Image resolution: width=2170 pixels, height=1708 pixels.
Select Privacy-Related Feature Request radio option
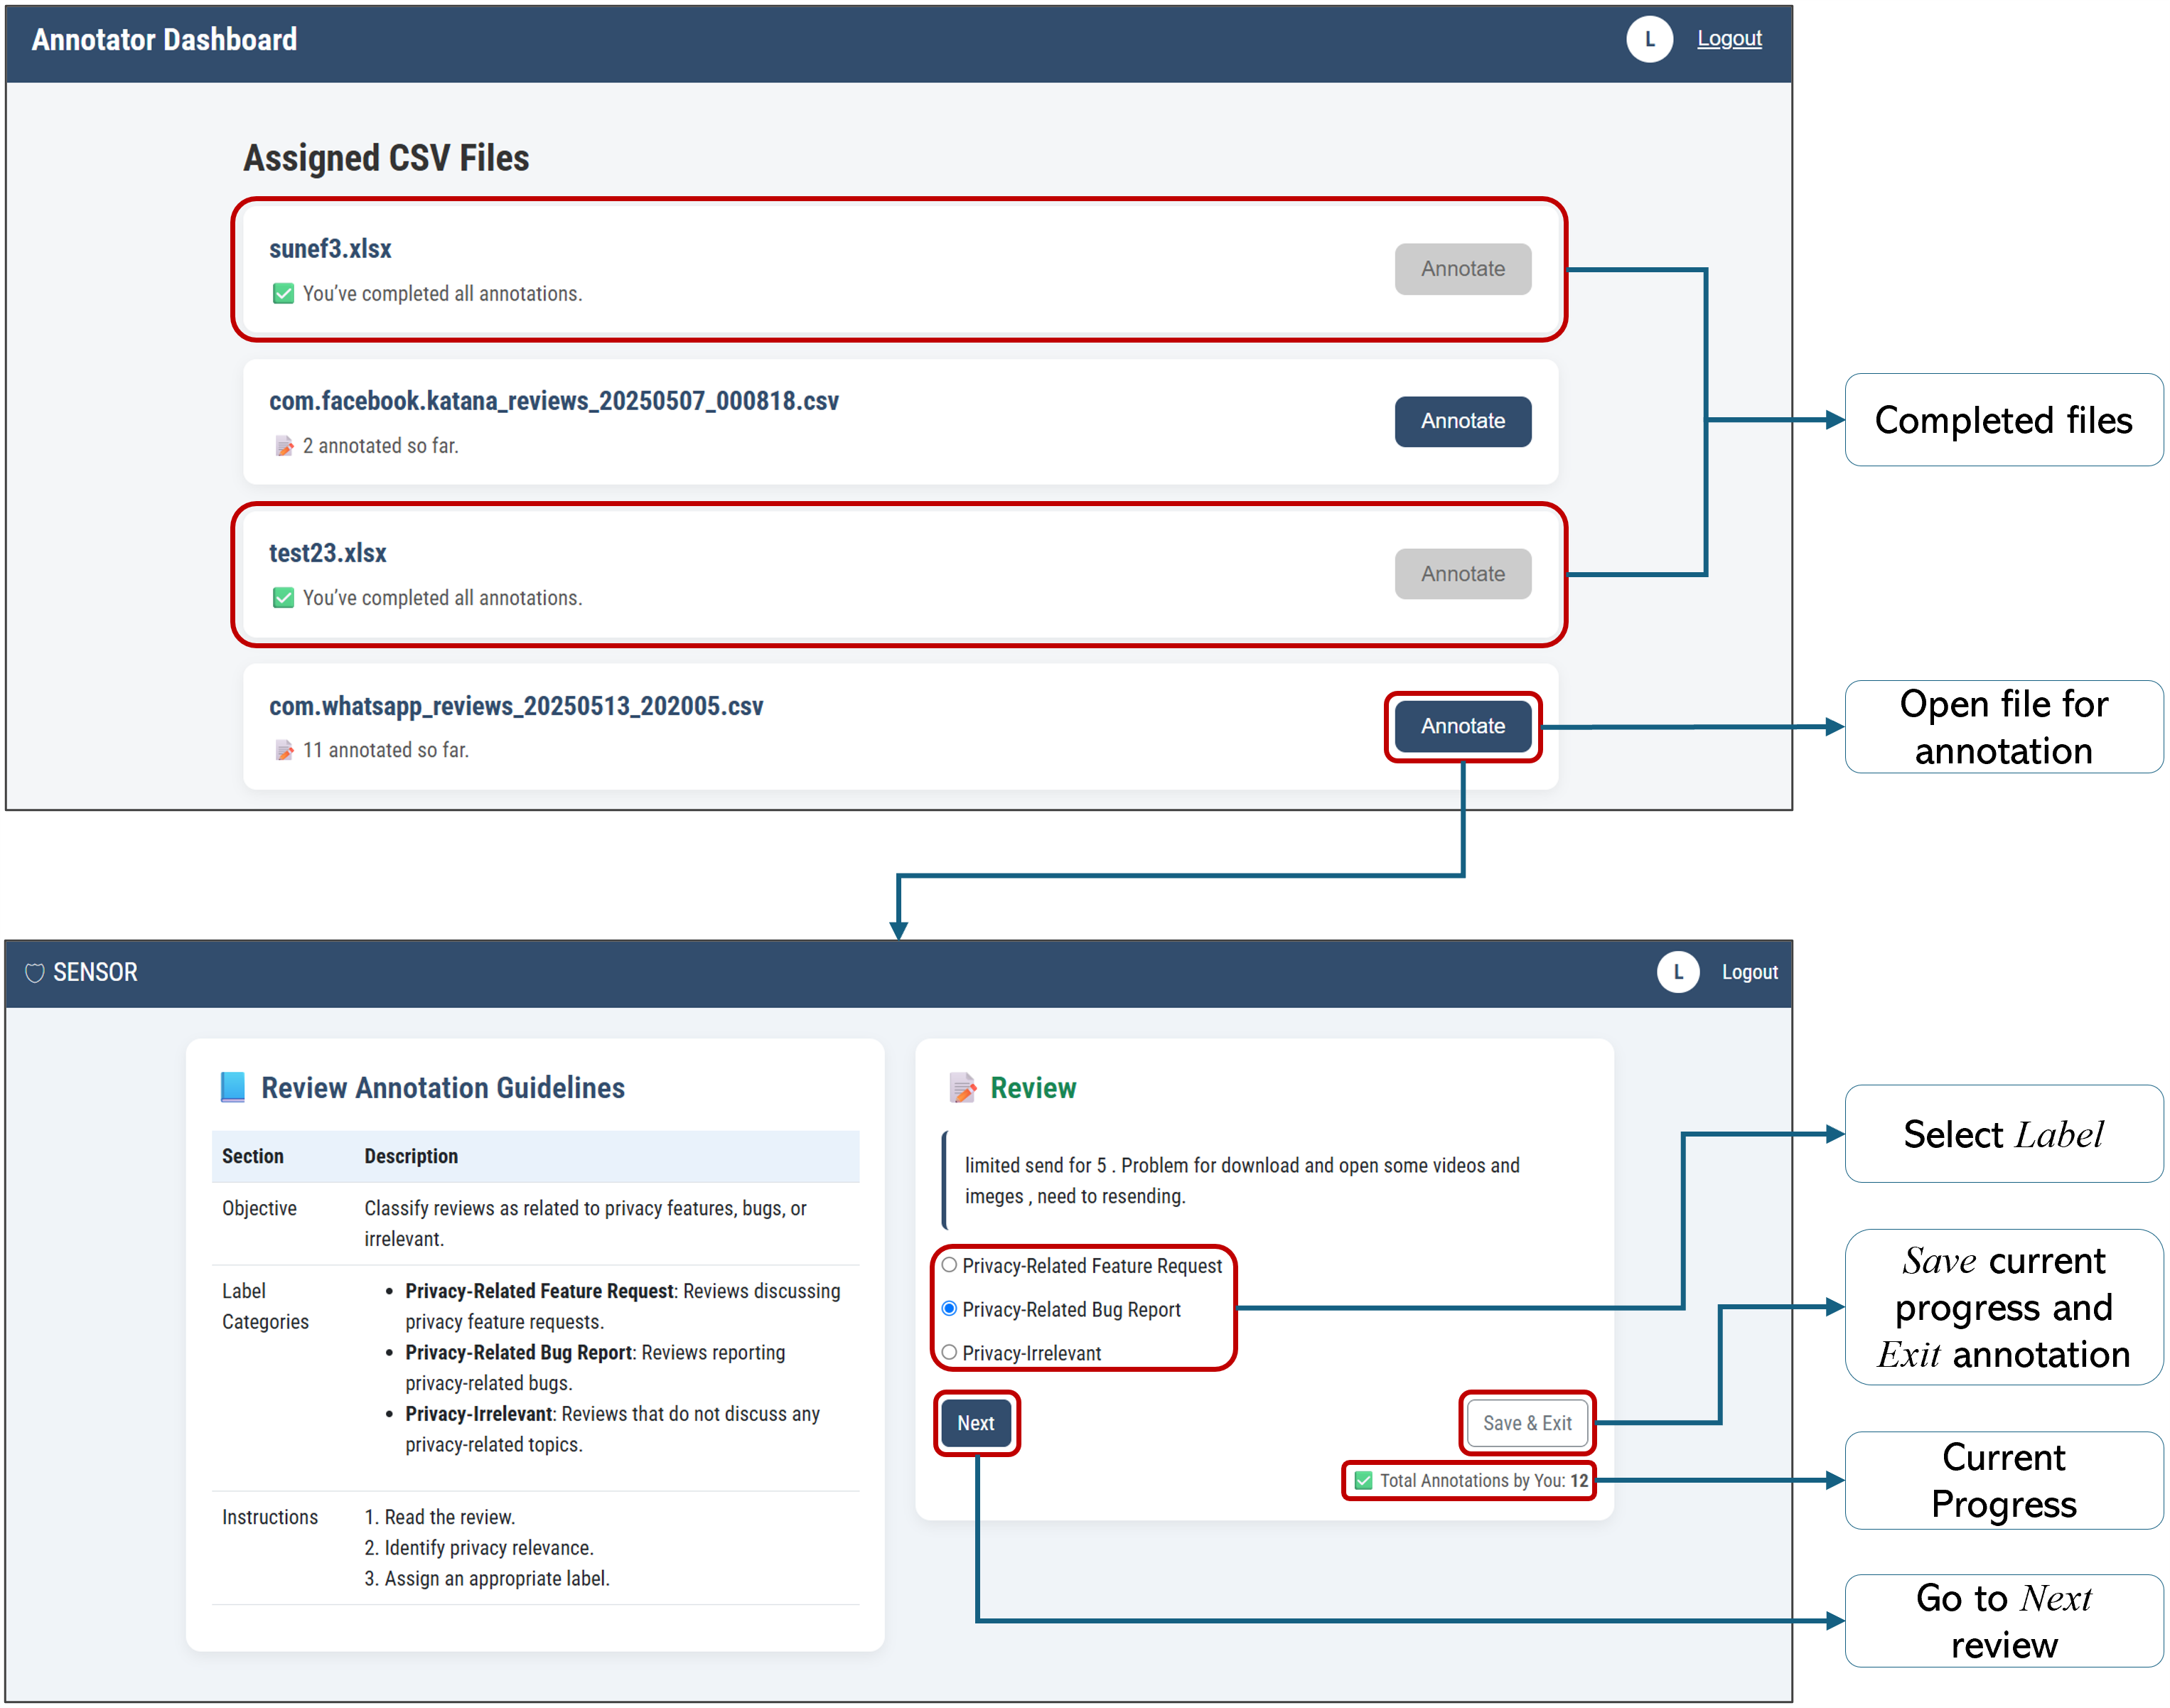[x=949, y=1265]
